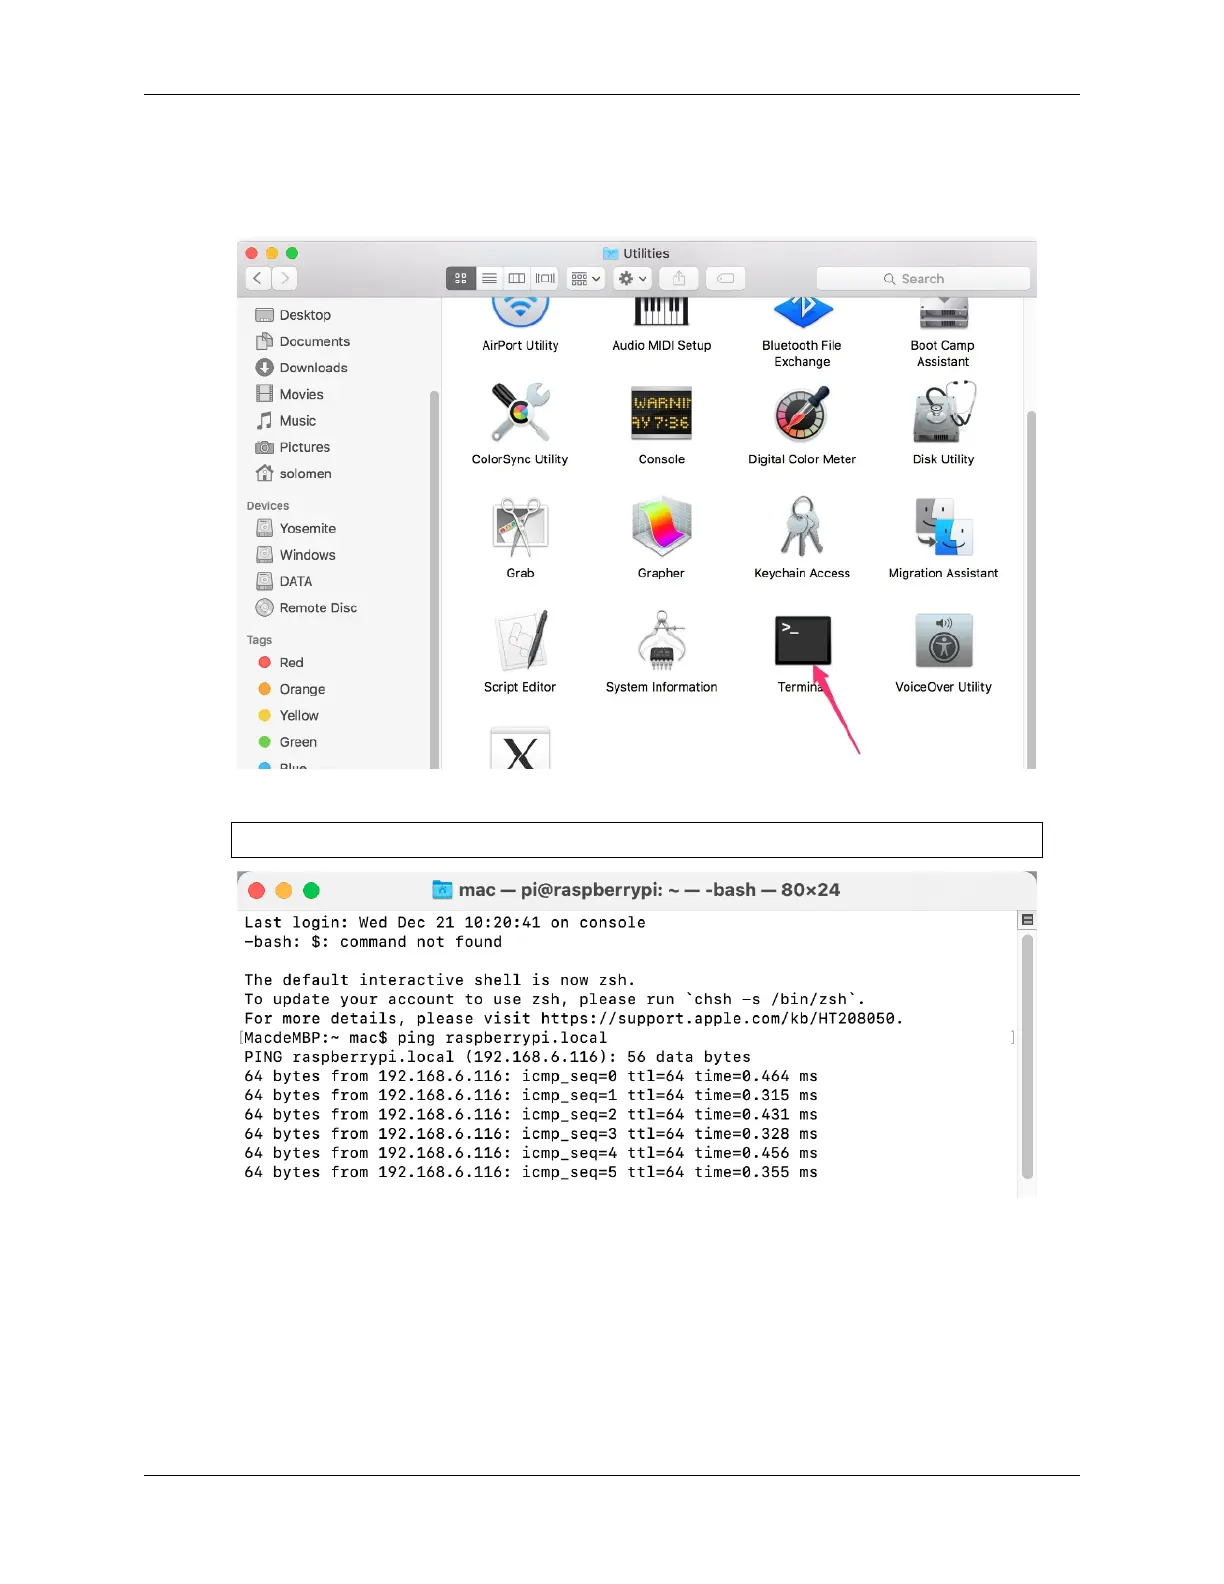Maximize the Terminal window
This screenshot has width=1224, height=1584.
point(311,890)
